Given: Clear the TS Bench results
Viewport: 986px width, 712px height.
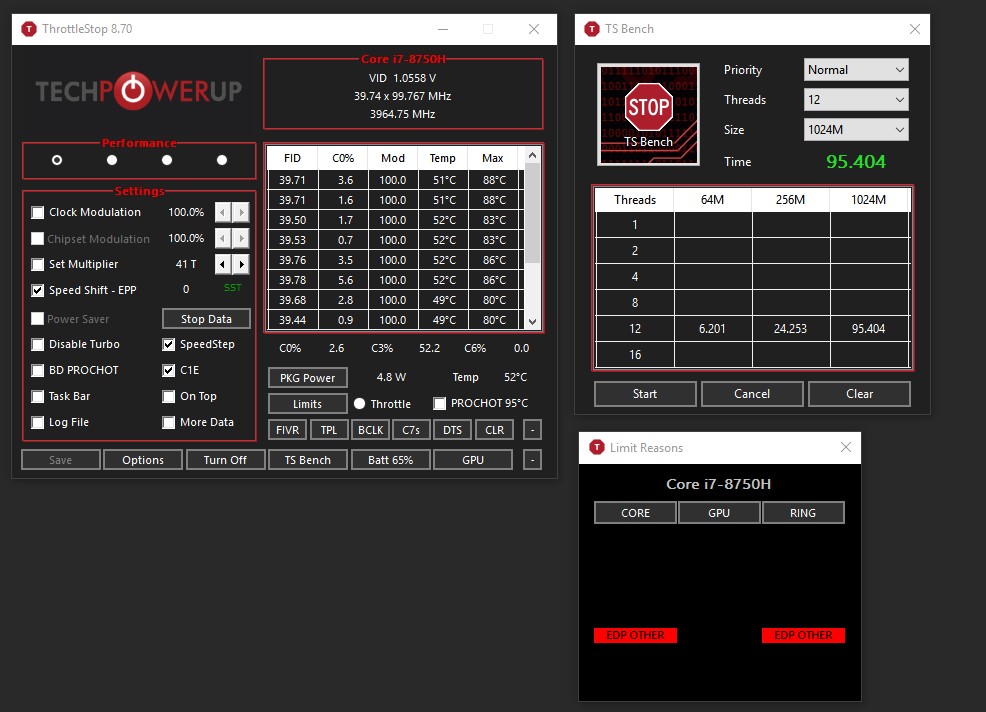Looking at the screenshot, I should [860, 394].
